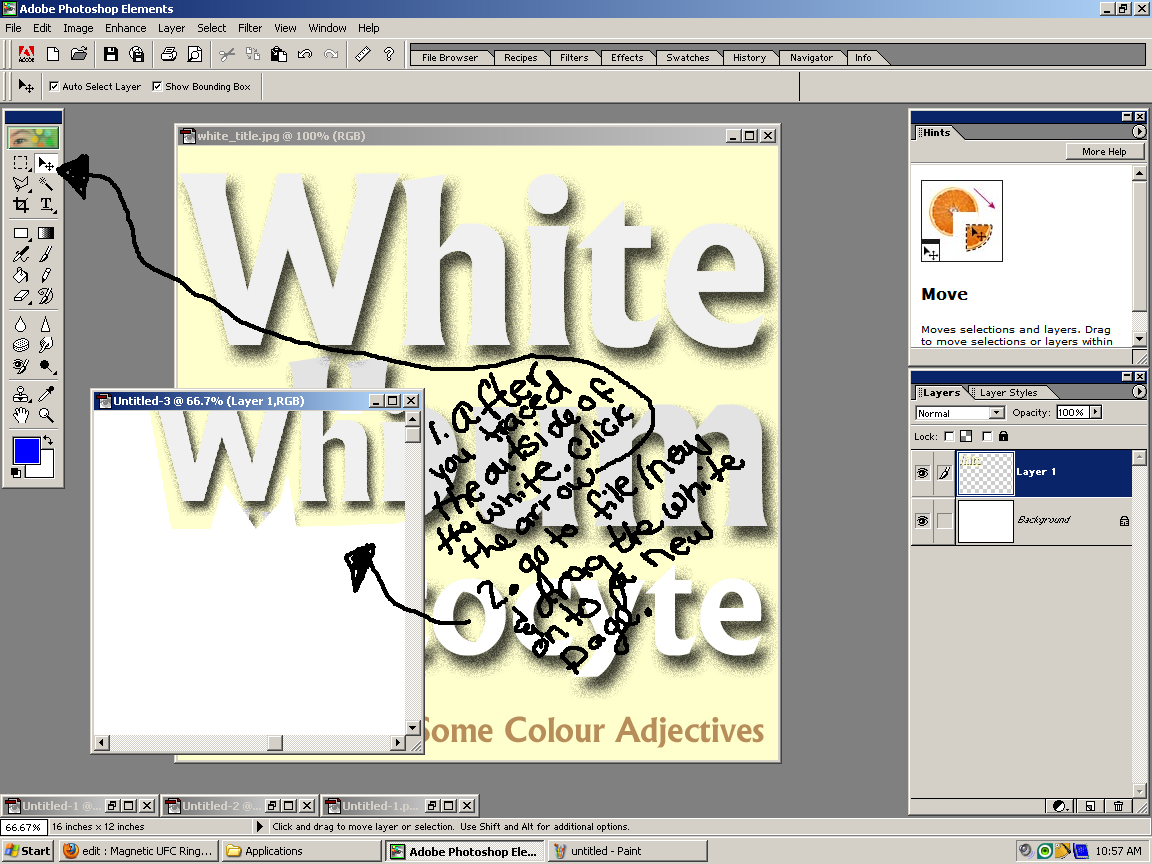
Task: Click the Save disk icon in toolbar
Action: click(110, 54)
